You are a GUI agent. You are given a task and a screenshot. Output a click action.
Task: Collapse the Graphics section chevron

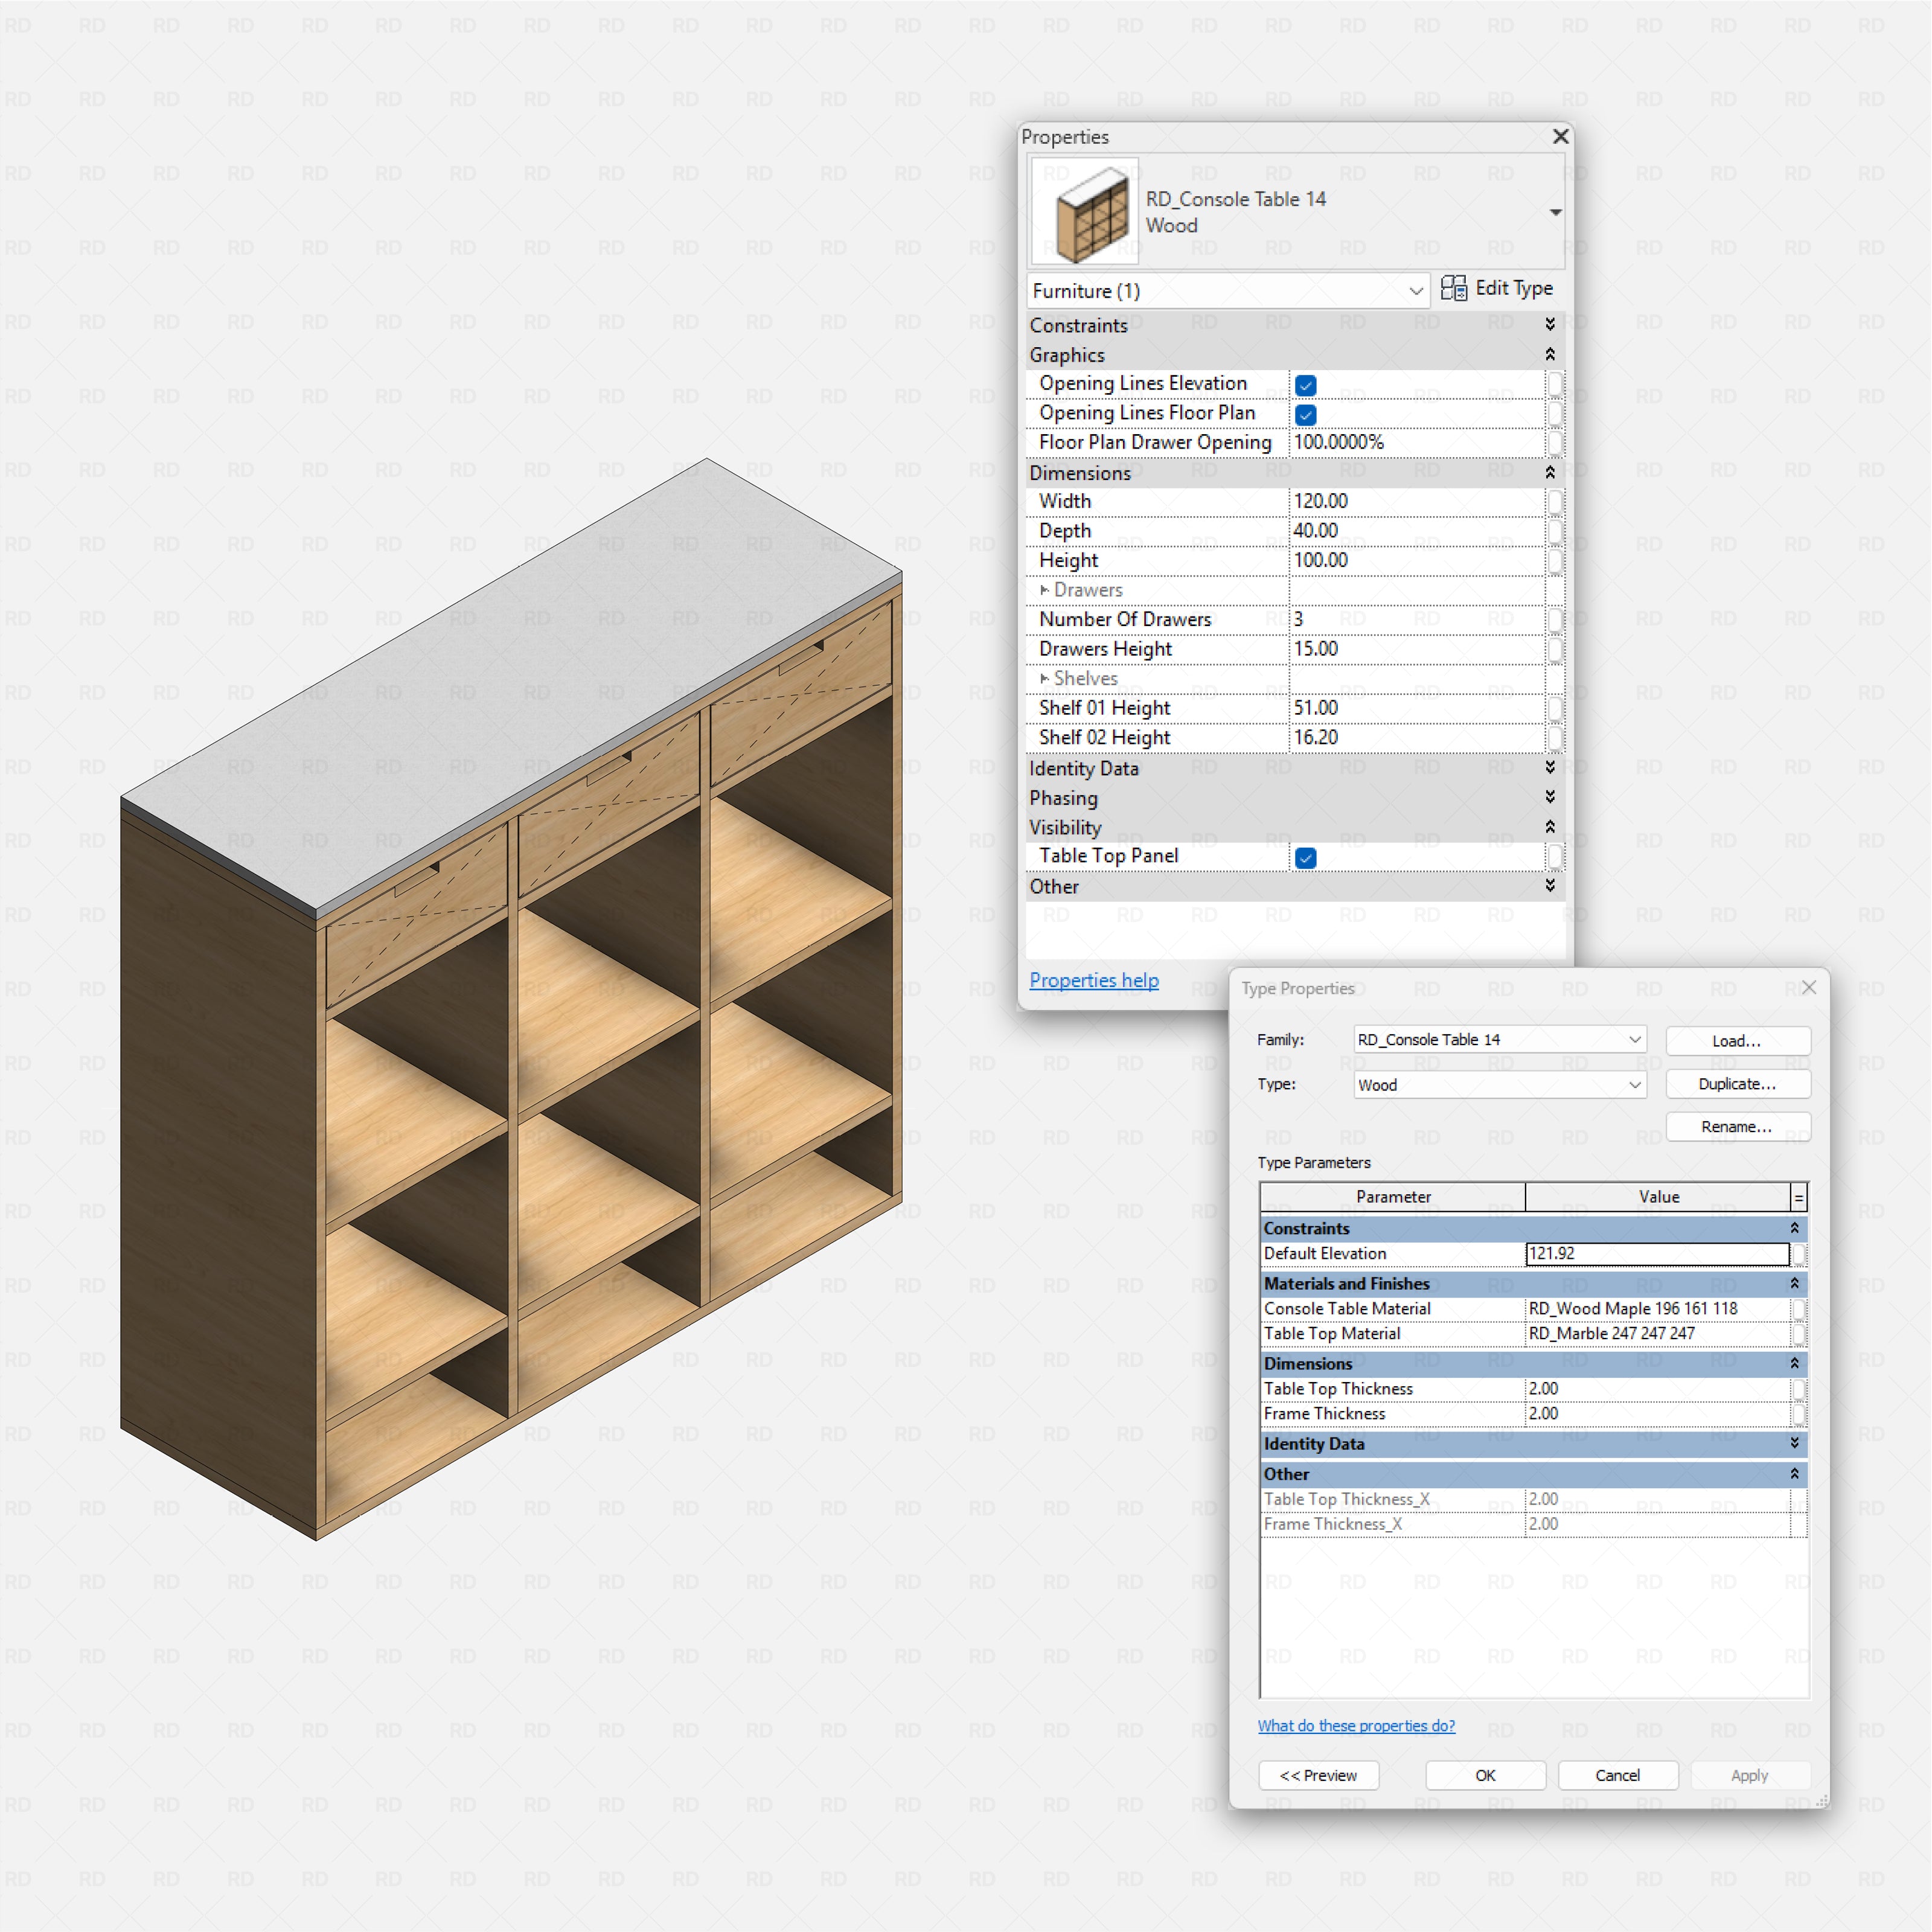click(1550, 355)
